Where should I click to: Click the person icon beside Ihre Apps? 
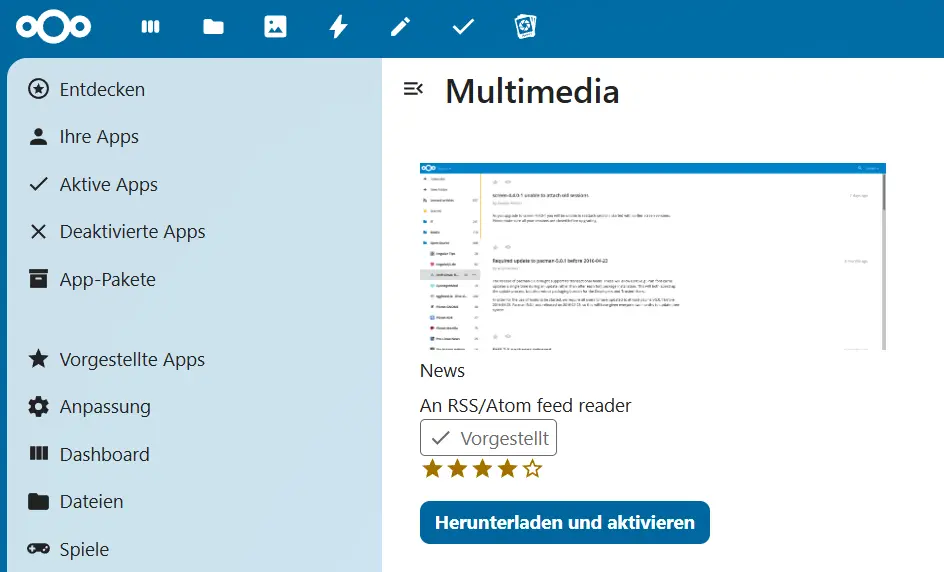point(39,137)
